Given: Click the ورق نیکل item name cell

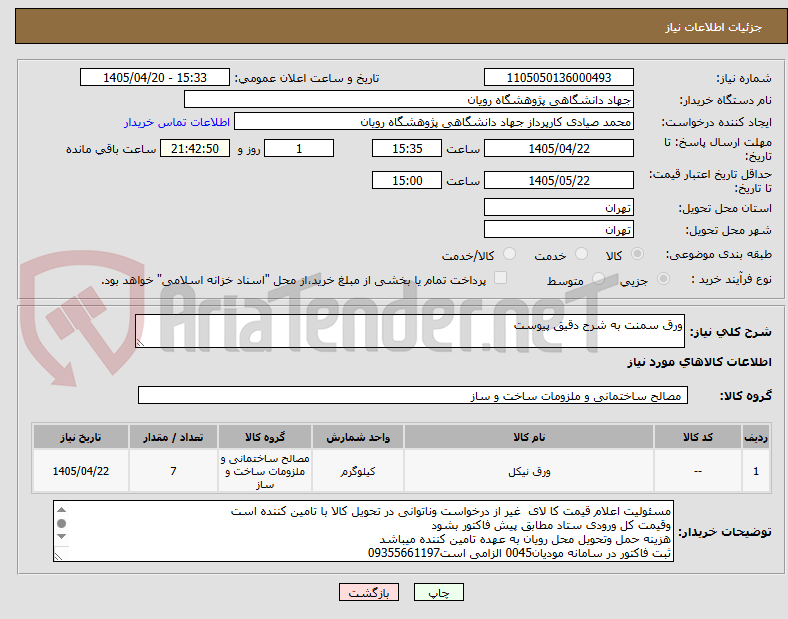Looking at the screenshot, I should [x=529, y=471].
